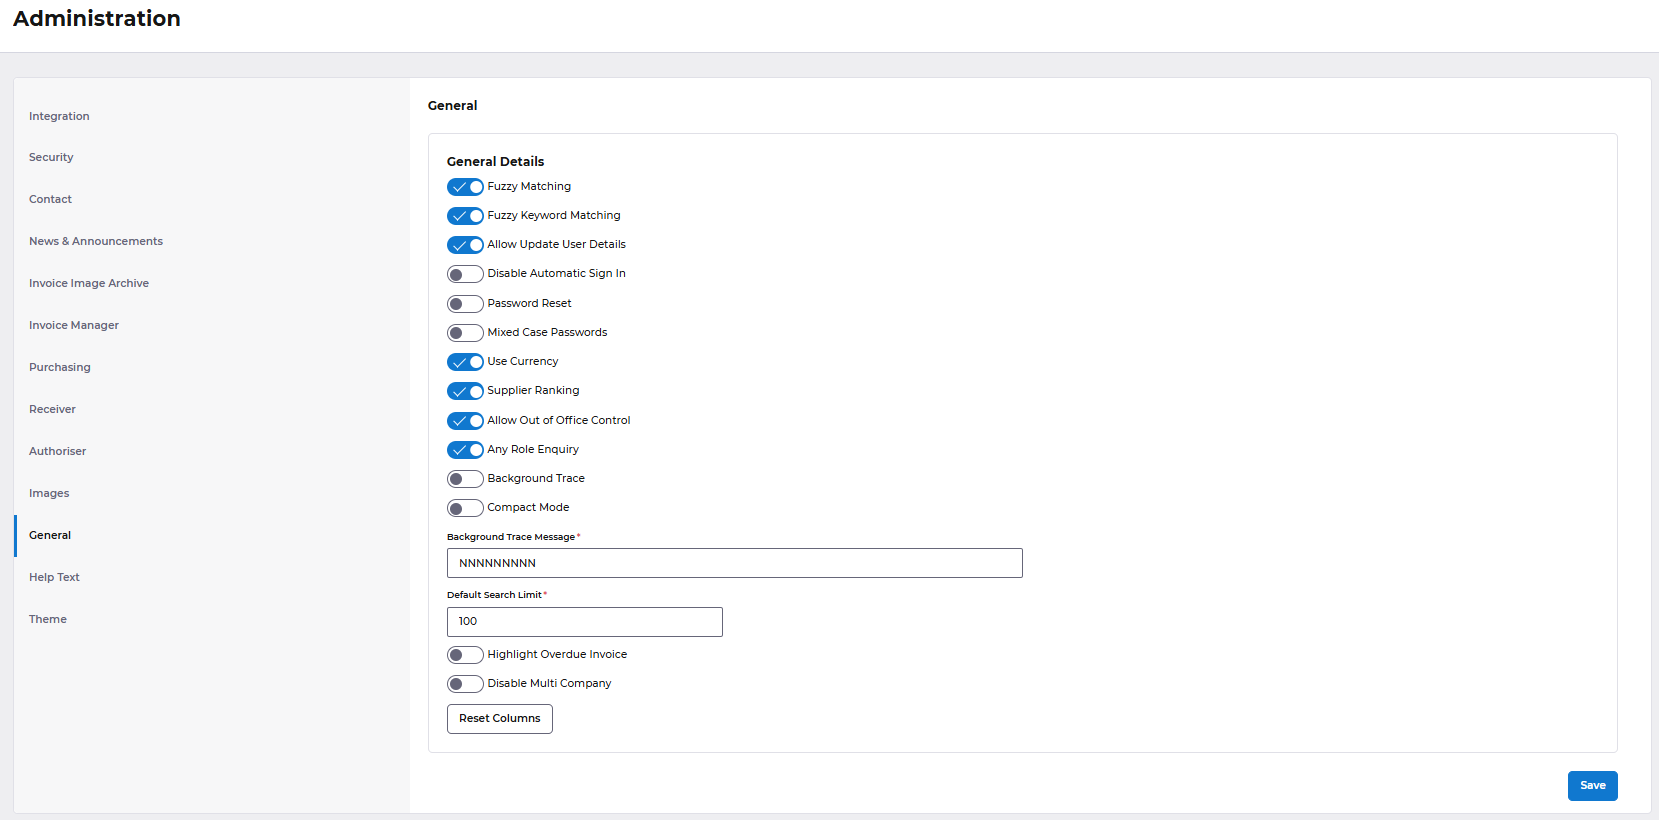Viewport: 1659px width, 820px height.
Task: Turn on Disable Multi Company switch
Action: click(x=465, y=684)
